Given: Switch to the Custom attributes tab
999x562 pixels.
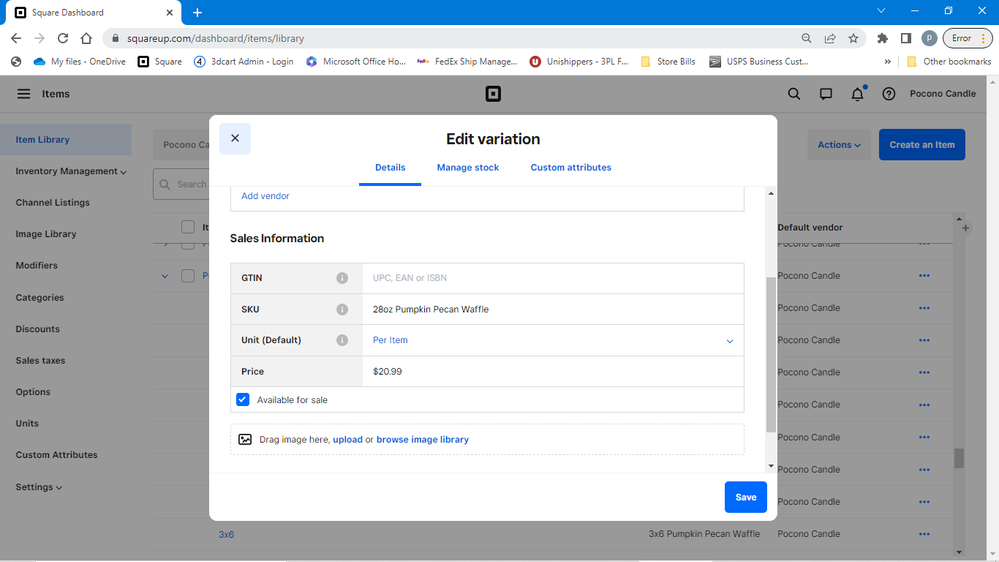Looking at the screenshot, I should [570, 167].
